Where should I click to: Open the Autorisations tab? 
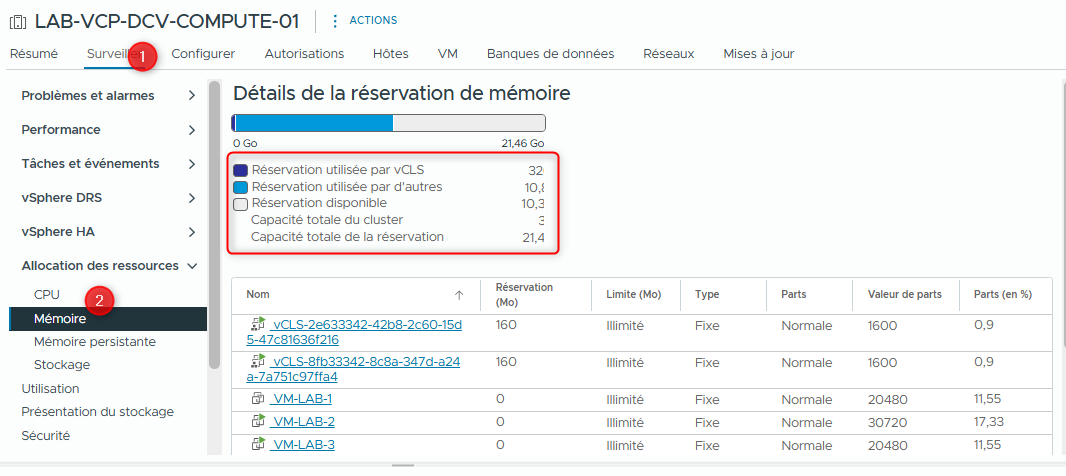[304, 54]
